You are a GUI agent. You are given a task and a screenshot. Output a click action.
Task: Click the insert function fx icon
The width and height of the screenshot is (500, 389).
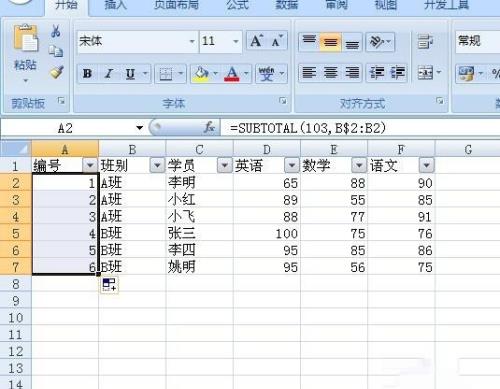coord(209,127)
